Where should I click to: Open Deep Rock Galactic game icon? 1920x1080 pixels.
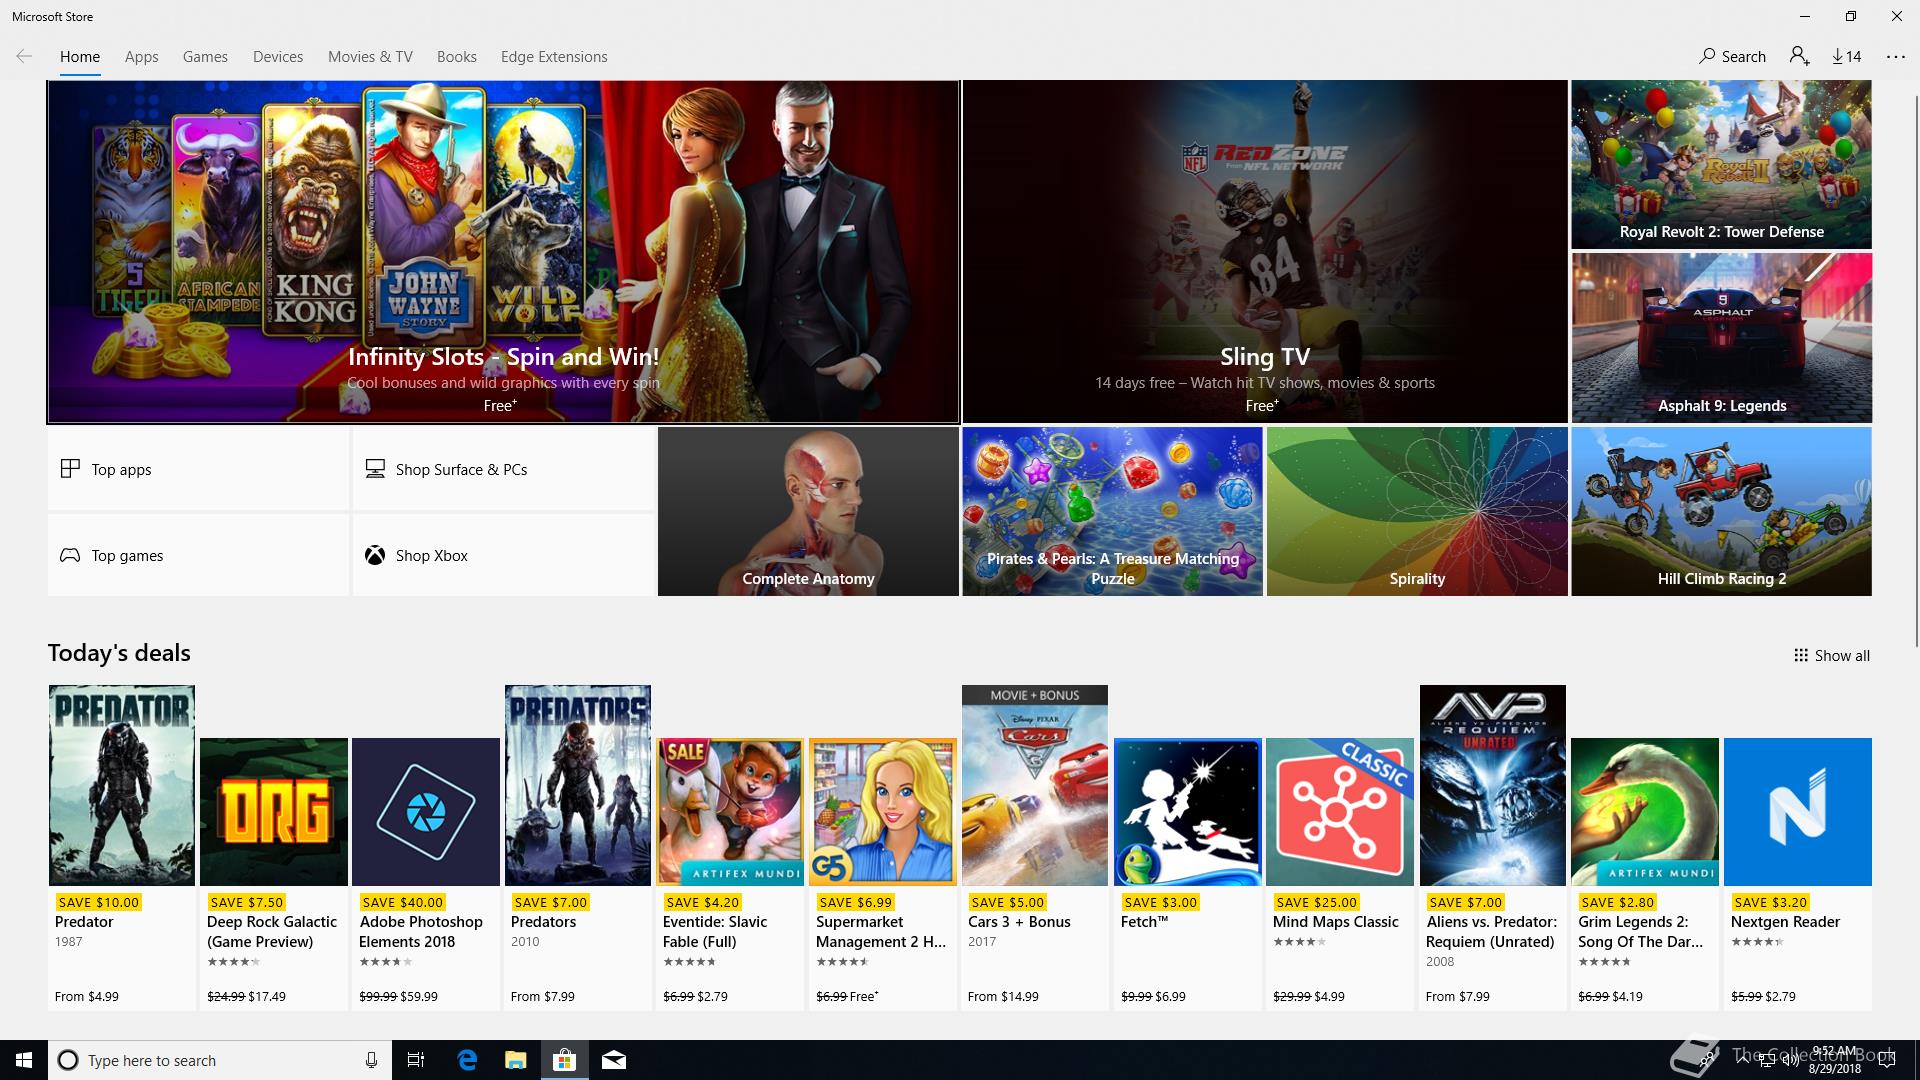274,812
